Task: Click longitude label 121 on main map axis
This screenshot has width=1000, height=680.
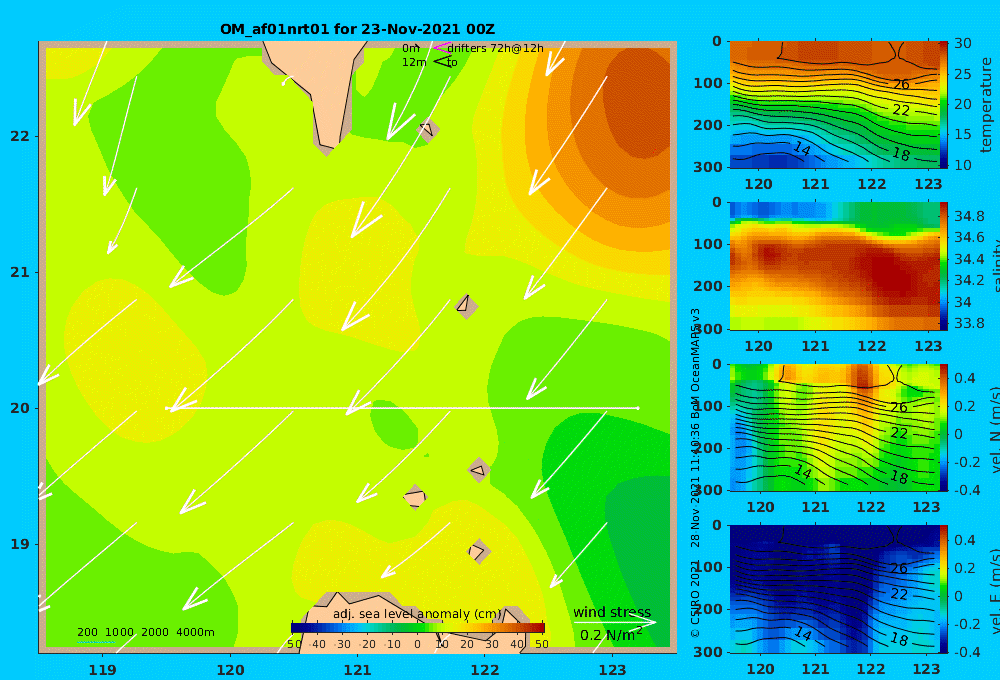Action: click(x=358, y=670)
